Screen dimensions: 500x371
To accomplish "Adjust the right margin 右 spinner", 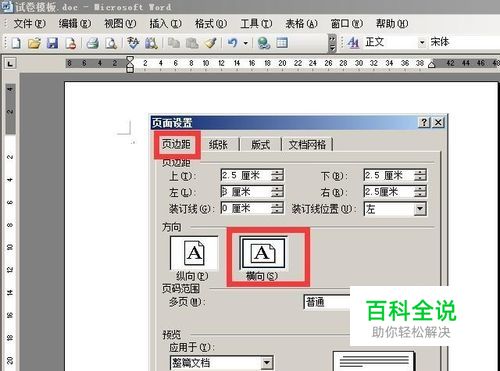I will pyautogui.click(x=420, y=192).
